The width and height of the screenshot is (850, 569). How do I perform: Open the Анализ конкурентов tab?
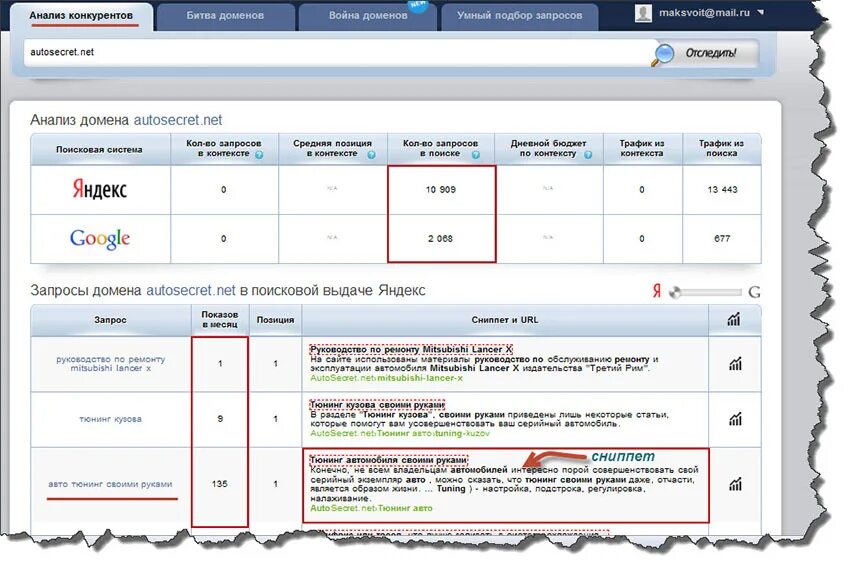click(x=81, y=16)
